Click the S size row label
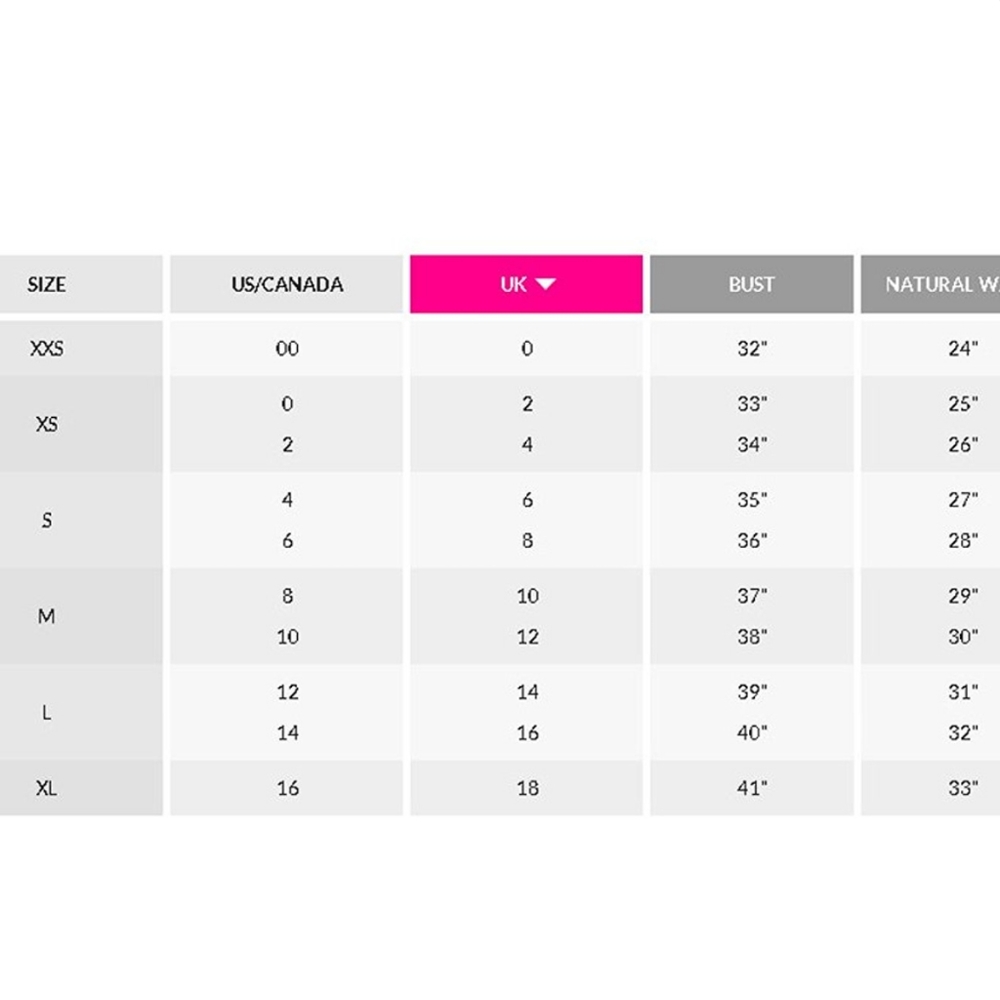1000x1000 pixels. [x=47, y=520]
